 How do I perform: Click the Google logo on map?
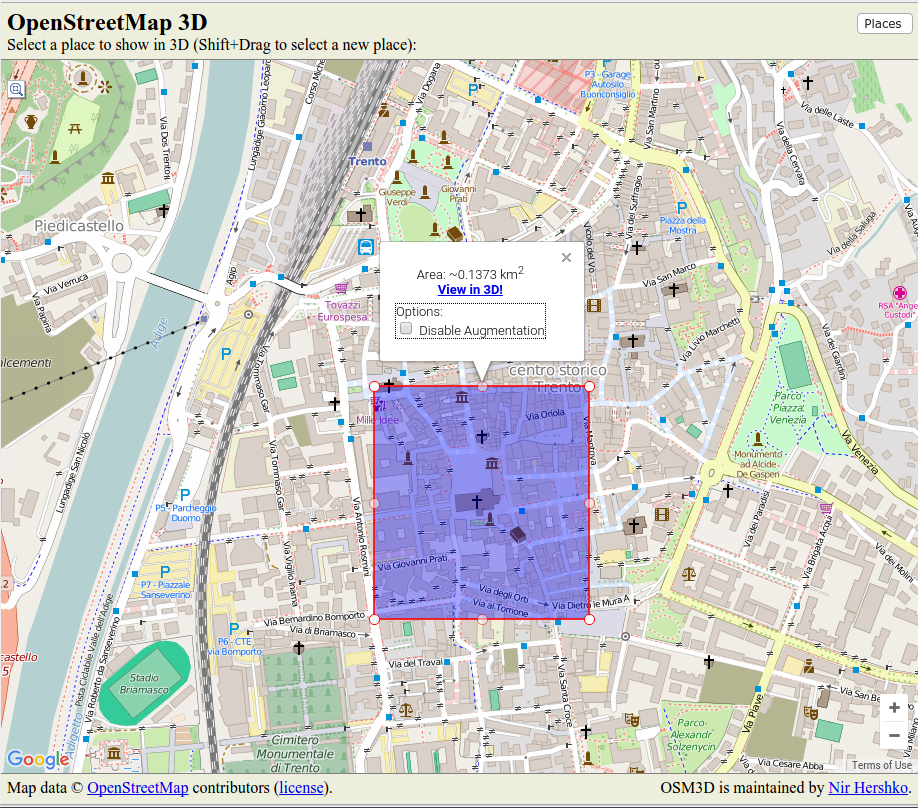click(x=37, y=759)
